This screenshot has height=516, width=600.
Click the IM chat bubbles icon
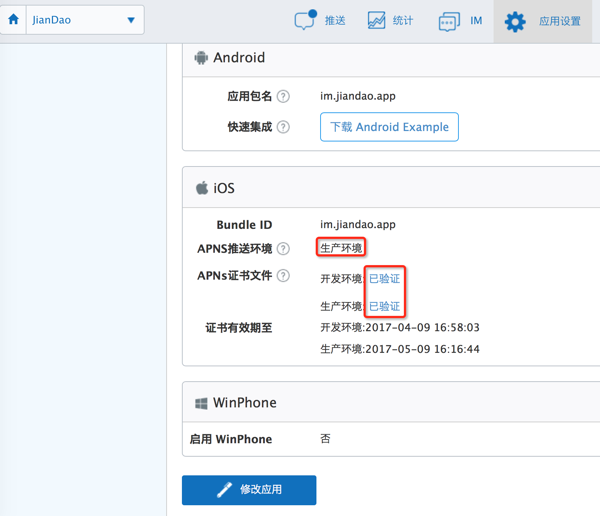[x=449, y=21]
